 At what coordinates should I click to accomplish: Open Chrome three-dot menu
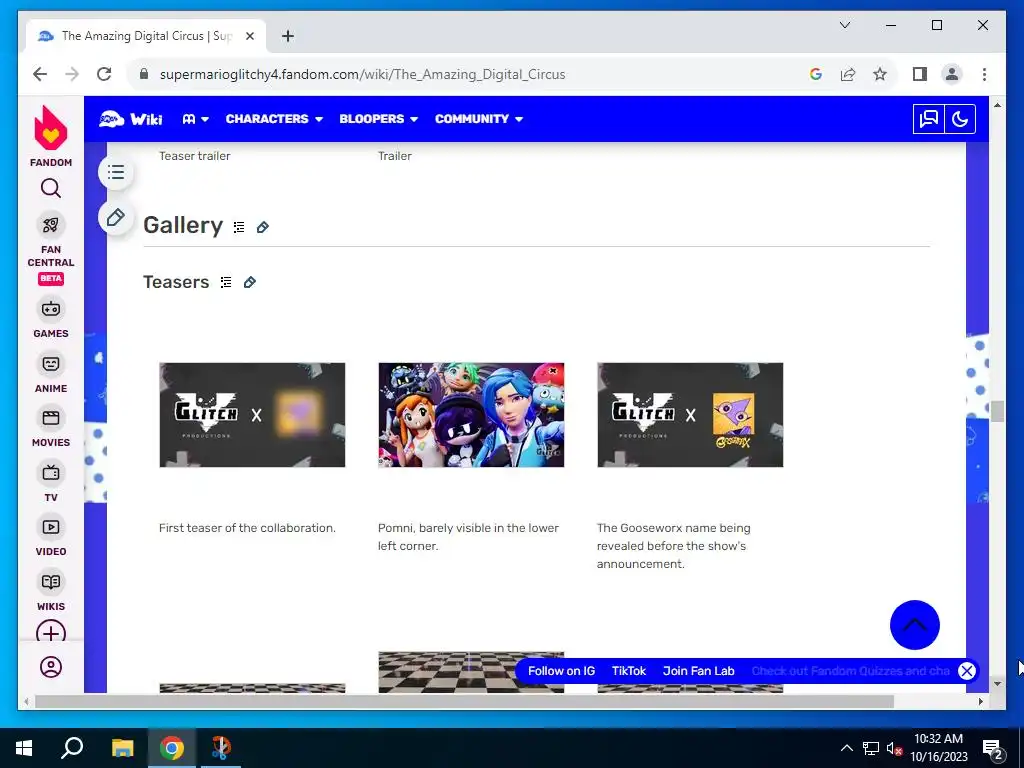pos(984,74)
